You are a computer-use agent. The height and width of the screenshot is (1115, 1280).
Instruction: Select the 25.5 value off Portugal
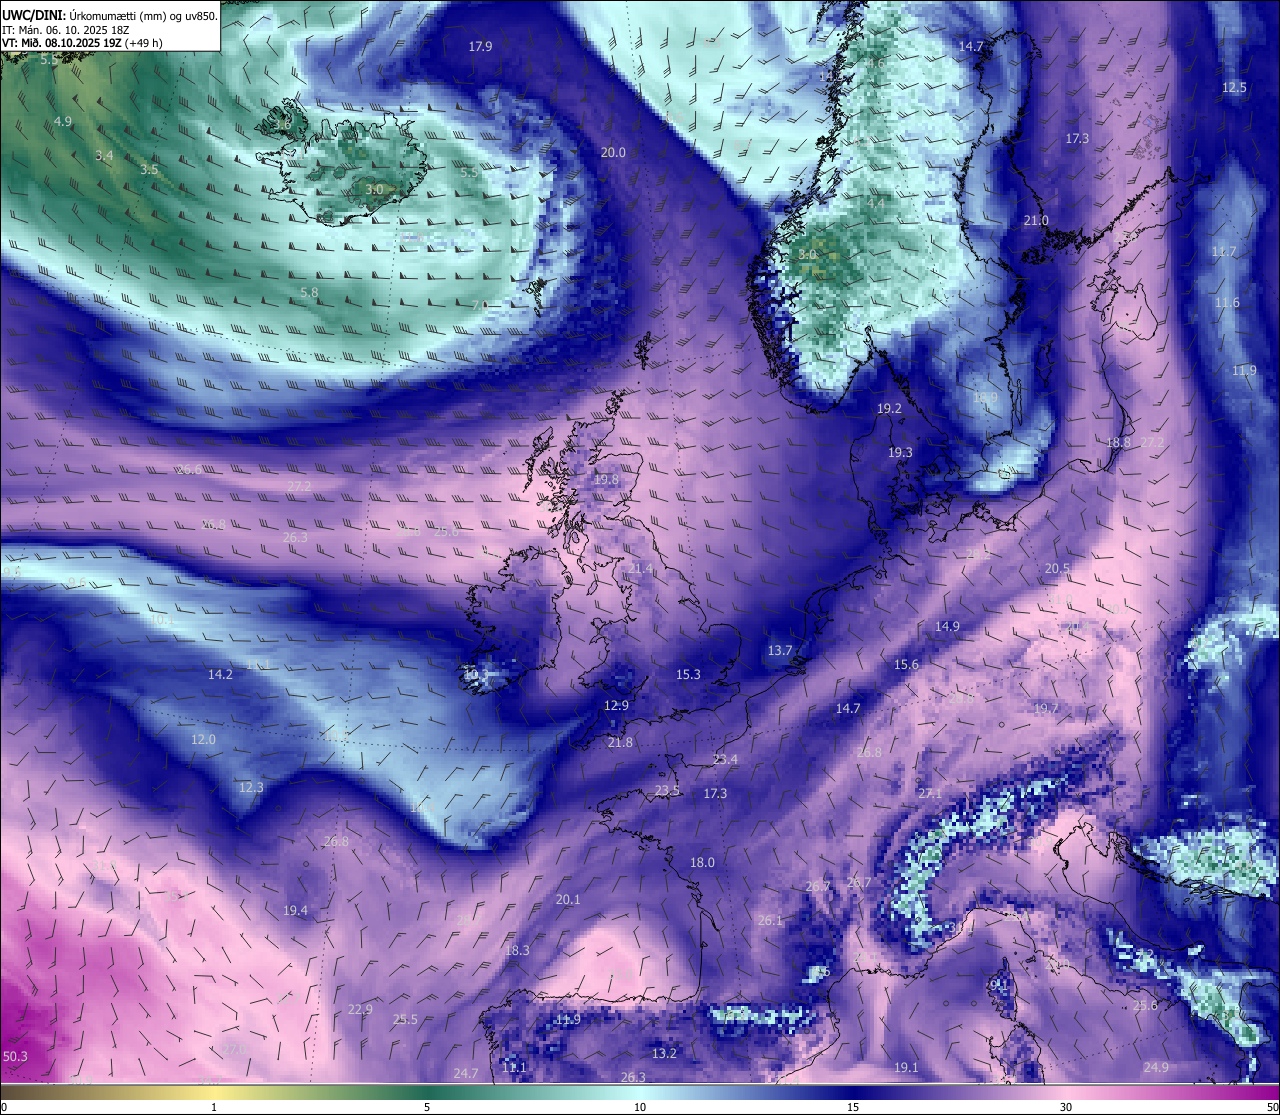[x=405, y=1019]
